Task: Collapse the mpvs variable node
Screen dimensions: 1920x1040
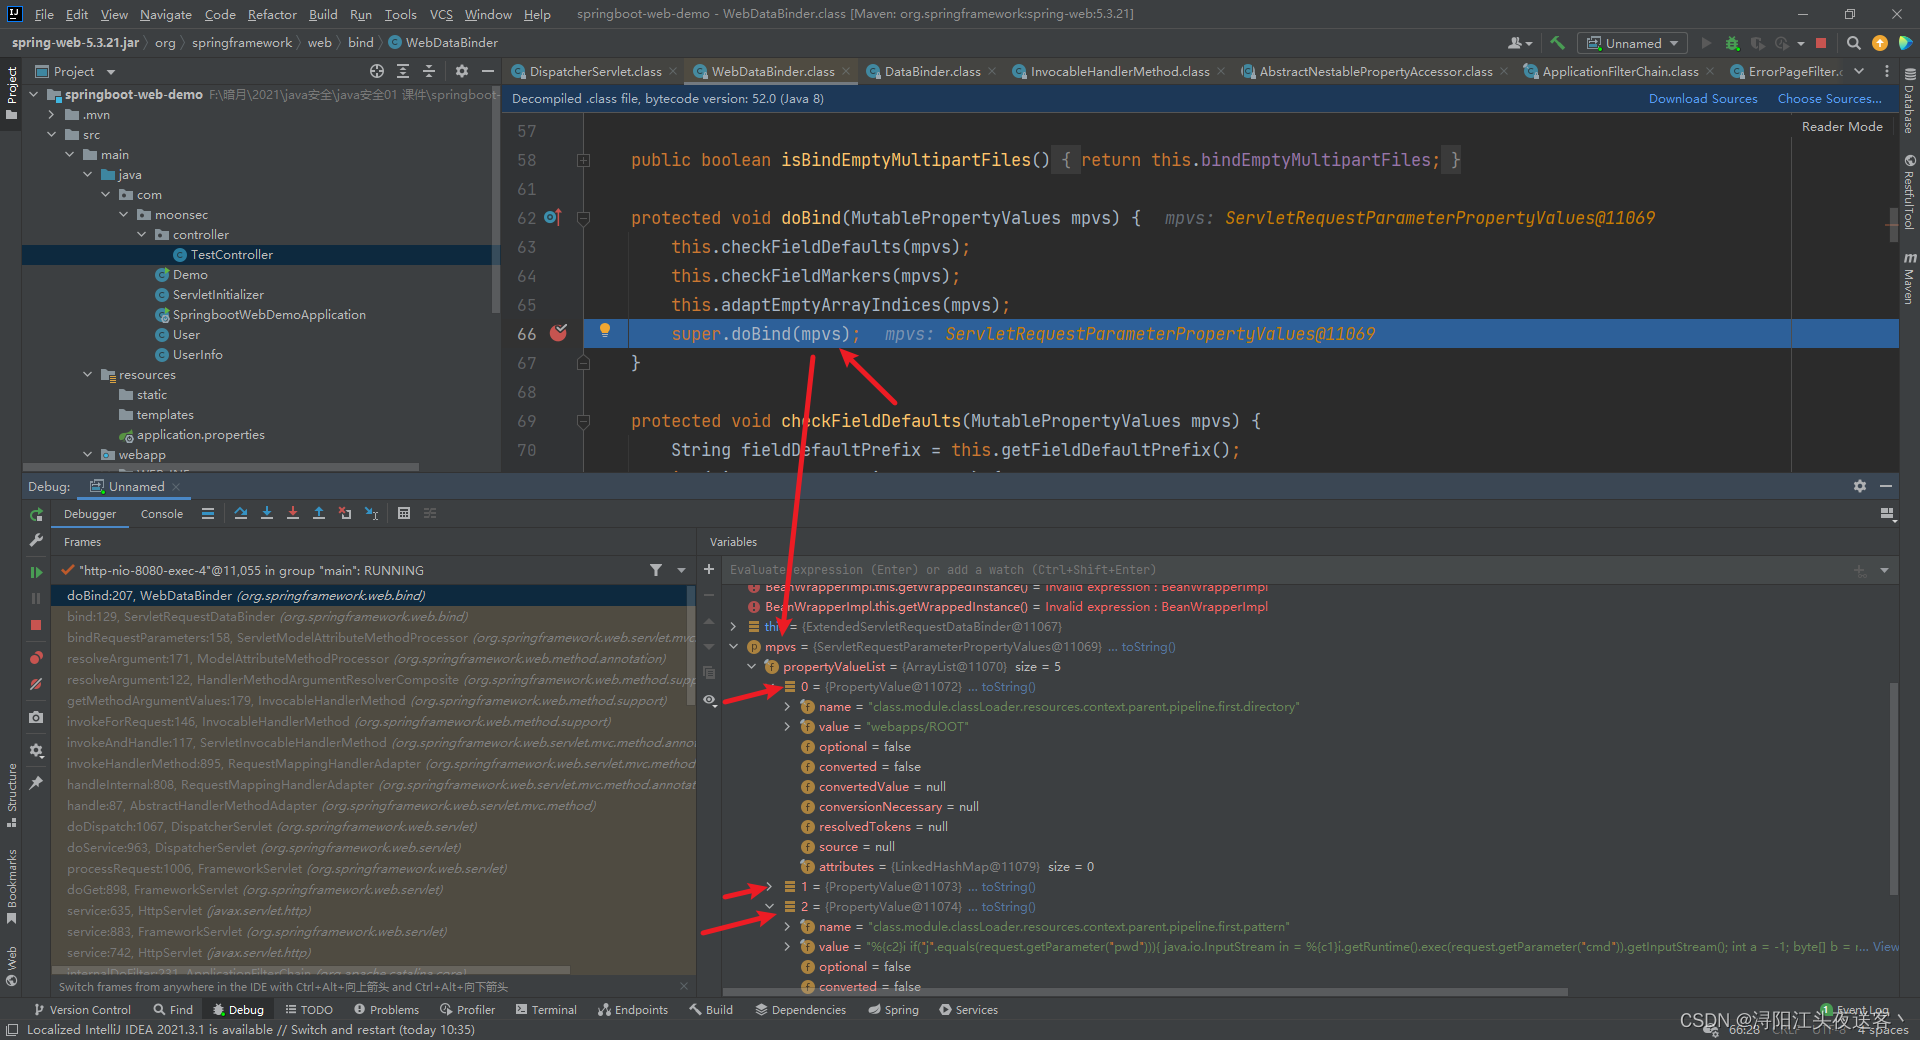Action: pos(734,647)
